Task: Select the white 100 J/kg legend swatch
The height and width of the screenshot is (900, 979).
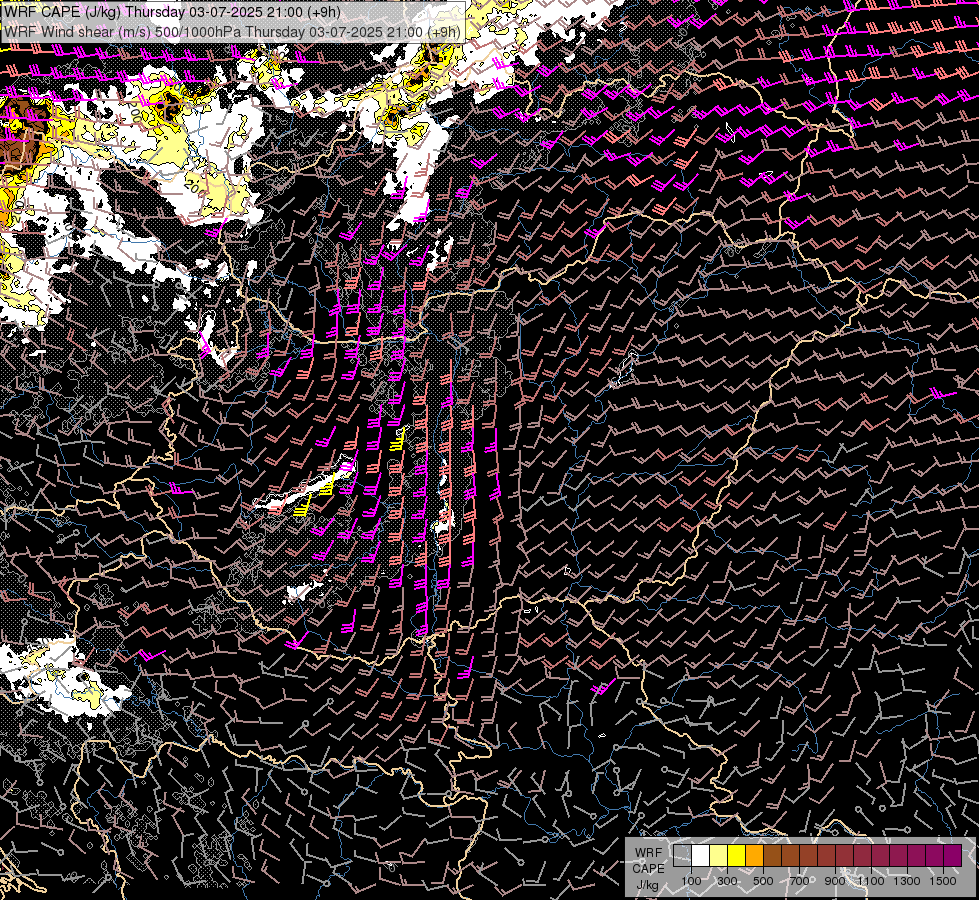Action: point(700,855)
